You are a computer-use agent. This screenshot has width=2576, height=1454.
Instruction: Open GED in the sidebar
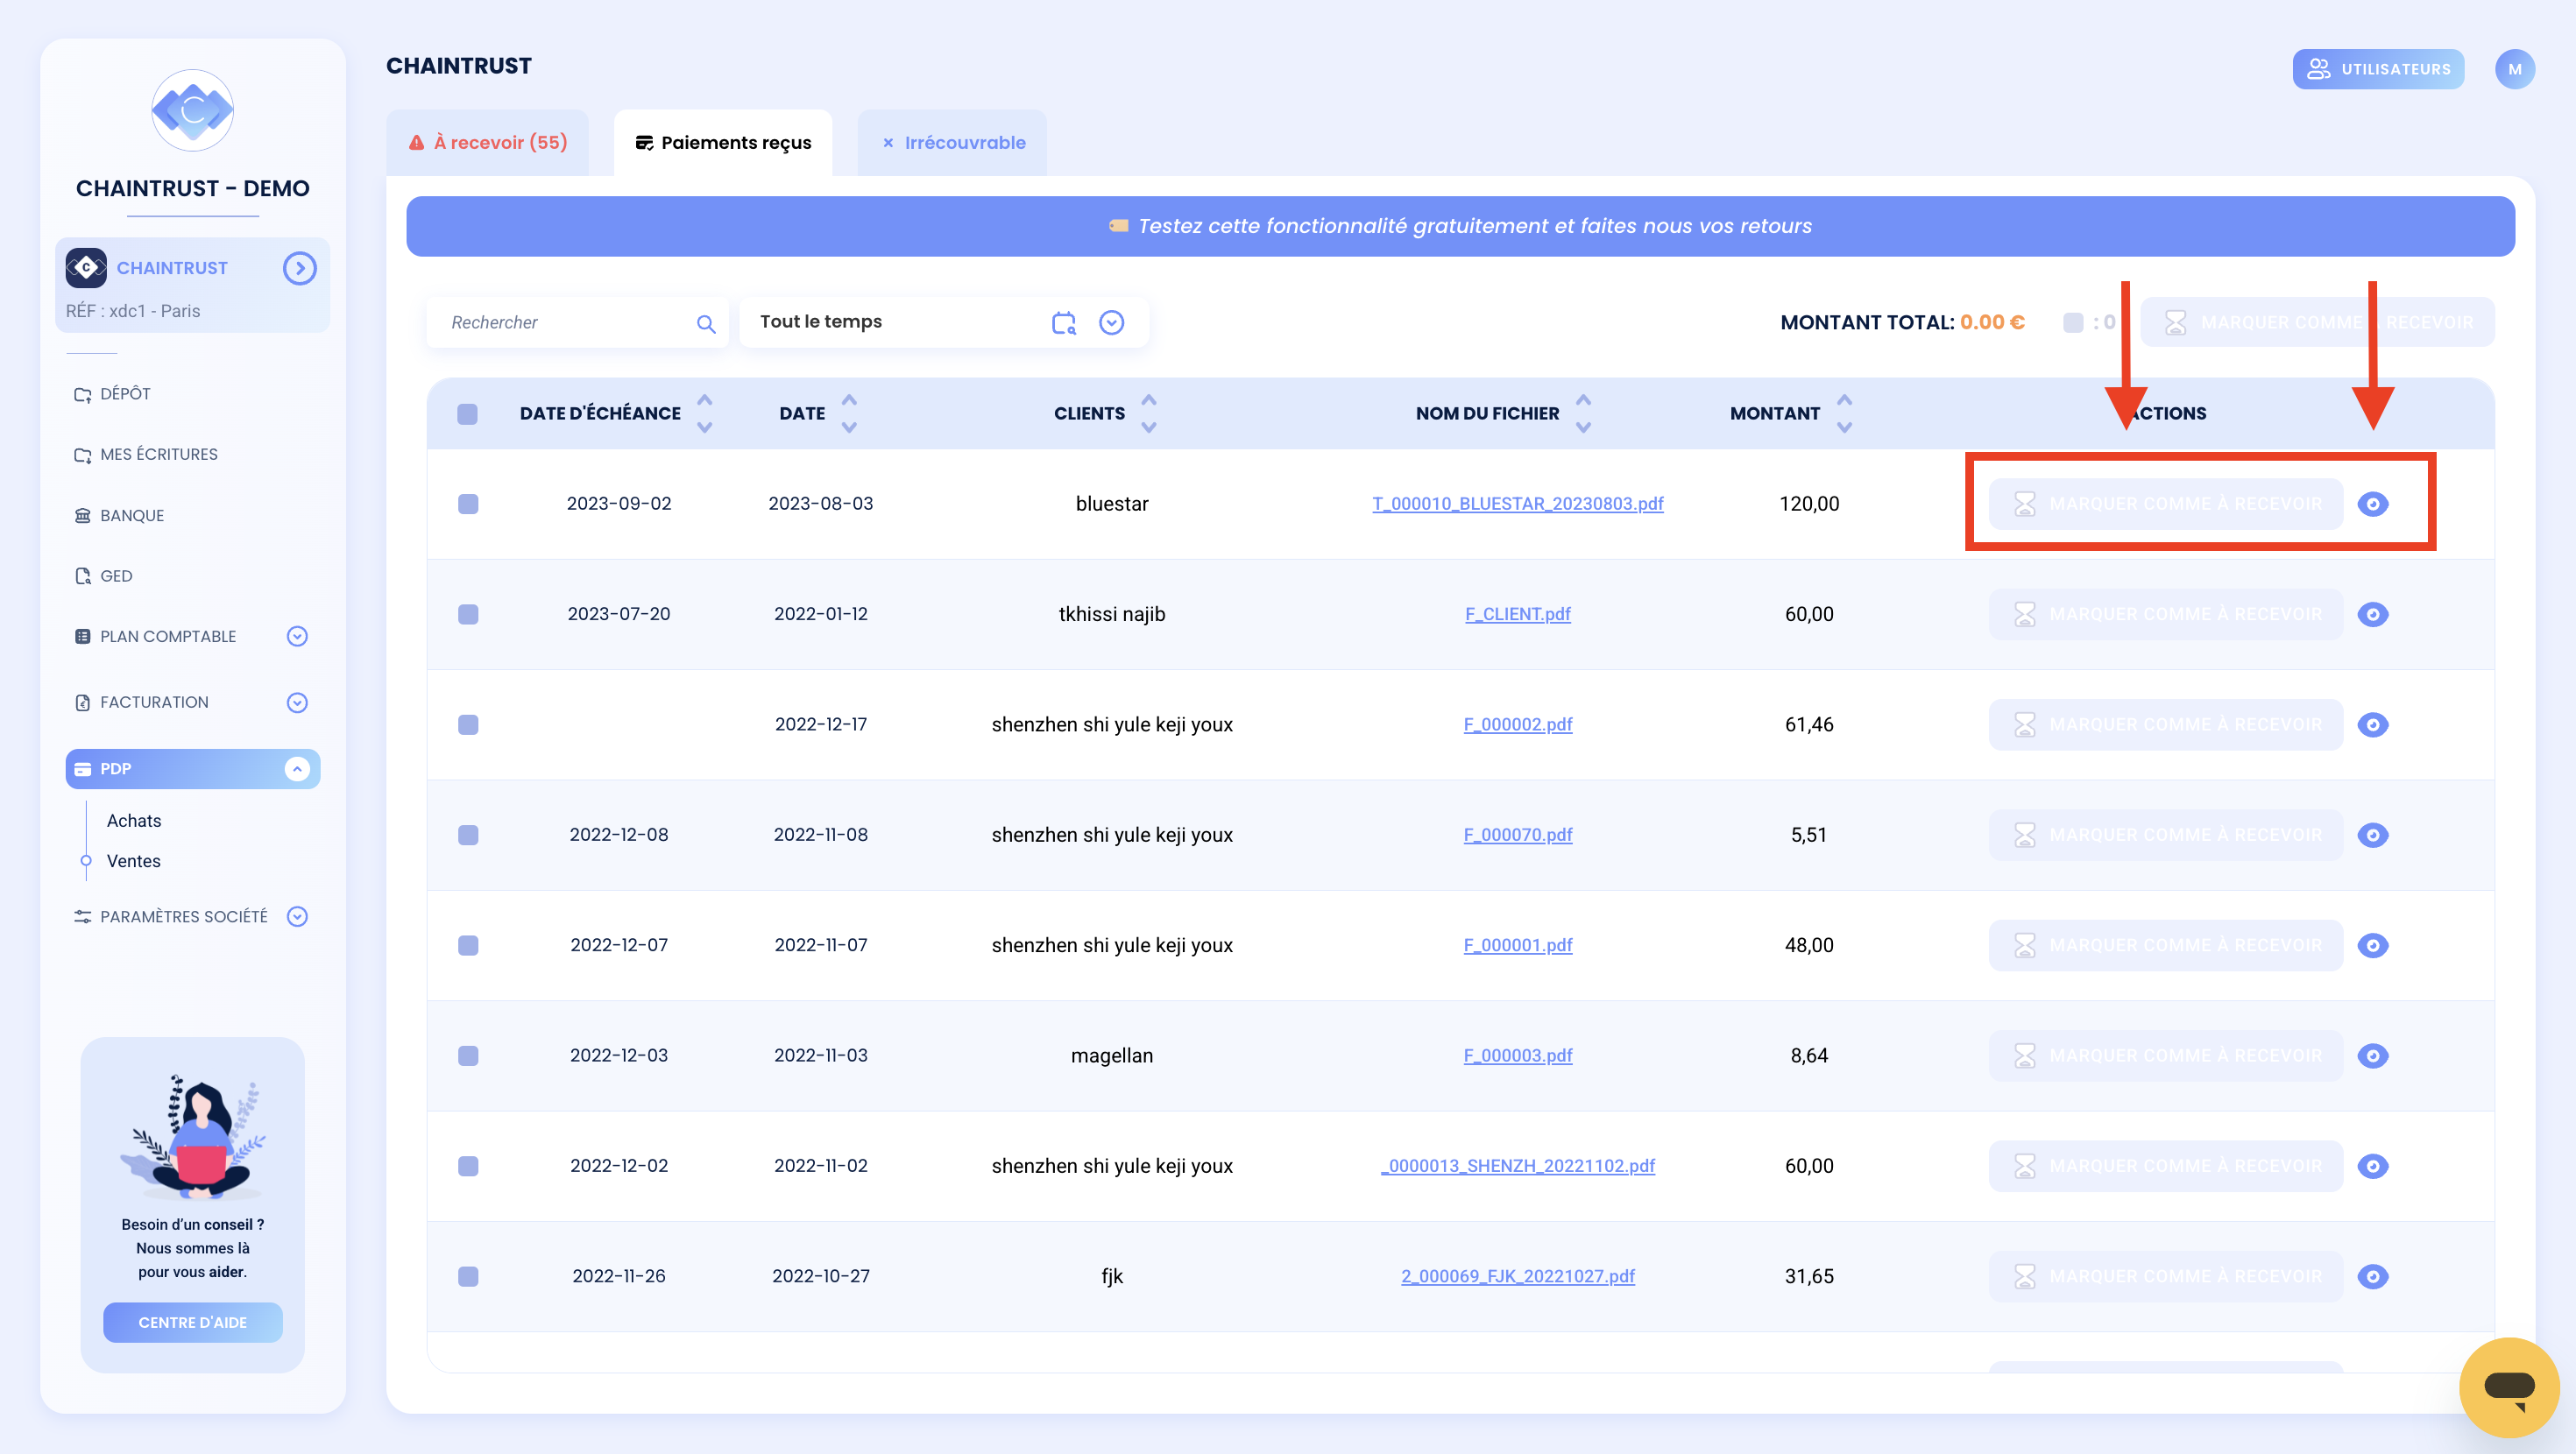[x=103, y=576]
